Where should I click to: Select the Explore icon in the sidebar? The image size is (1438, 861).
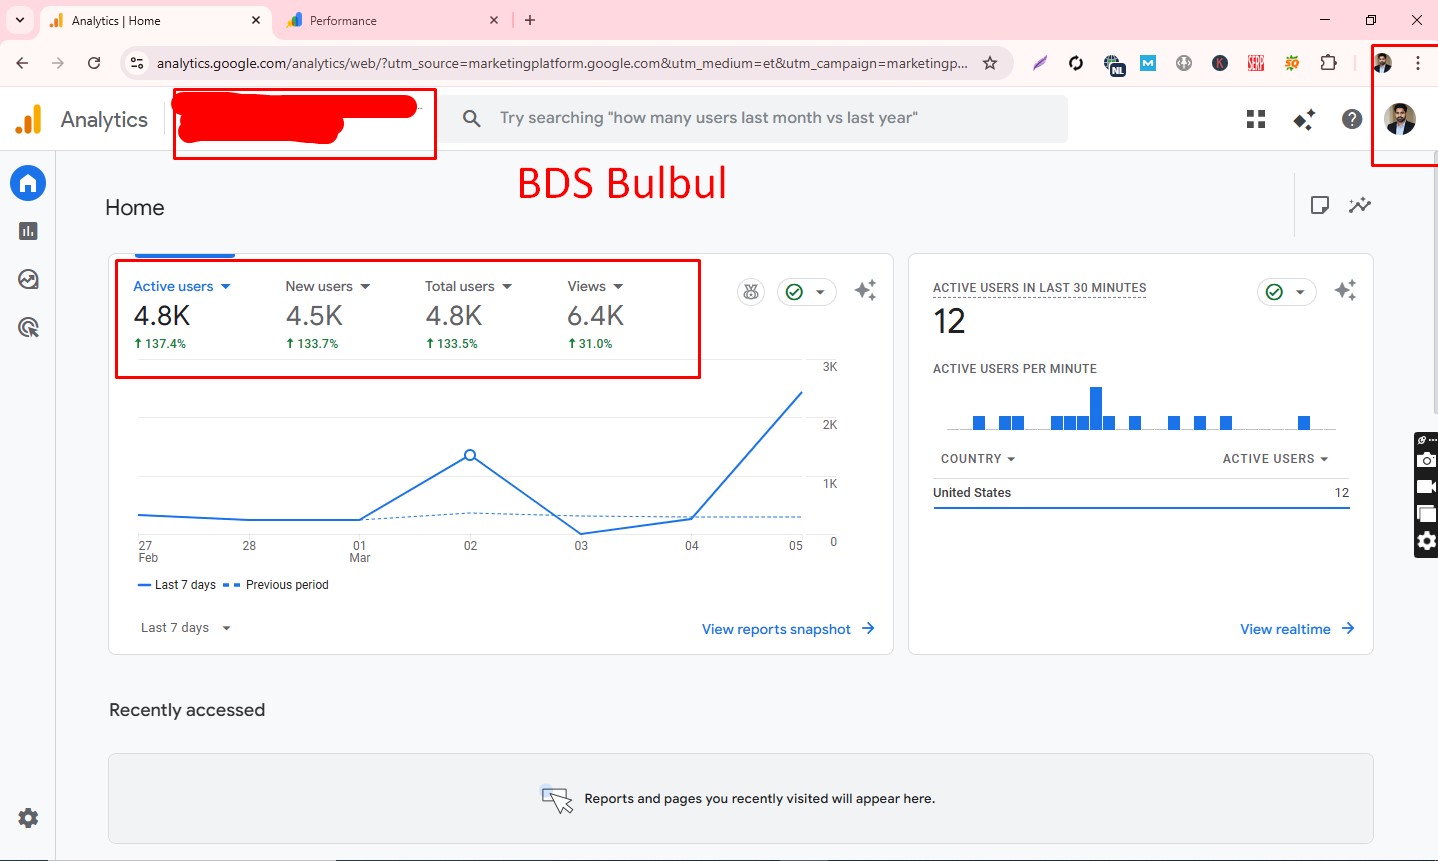coord(28,279)
